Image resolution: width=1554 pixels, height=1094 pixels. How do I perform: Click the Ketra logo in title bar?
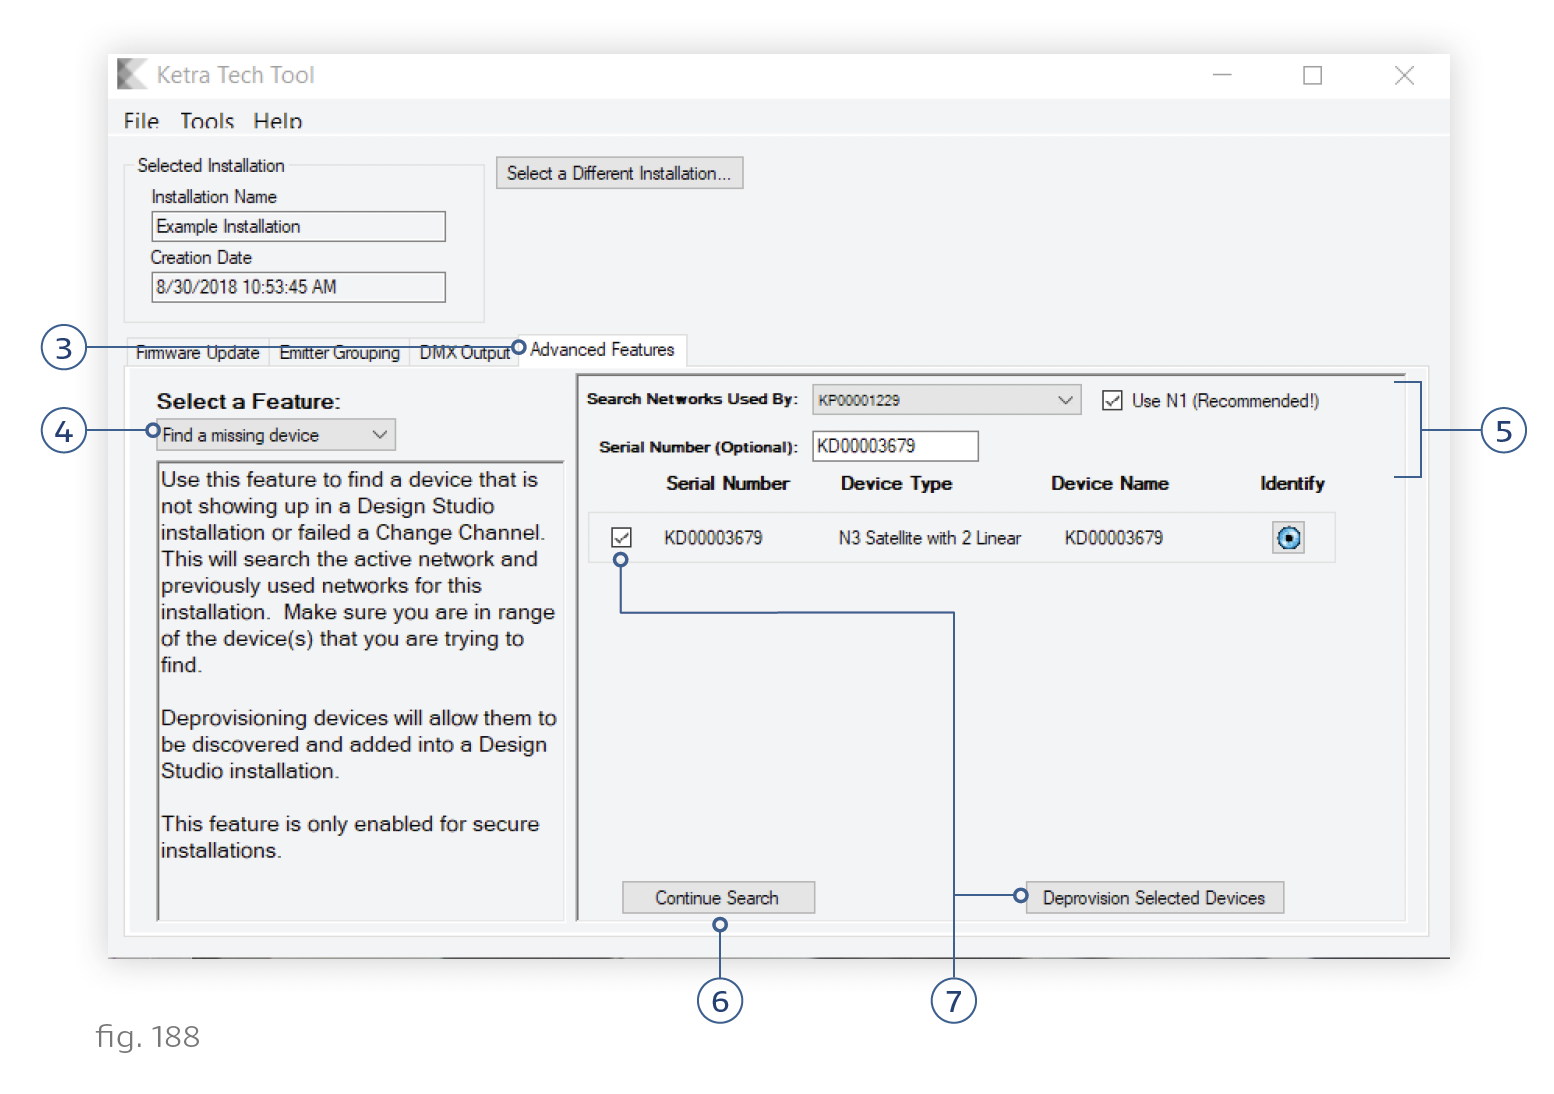(x=132, y=75)
